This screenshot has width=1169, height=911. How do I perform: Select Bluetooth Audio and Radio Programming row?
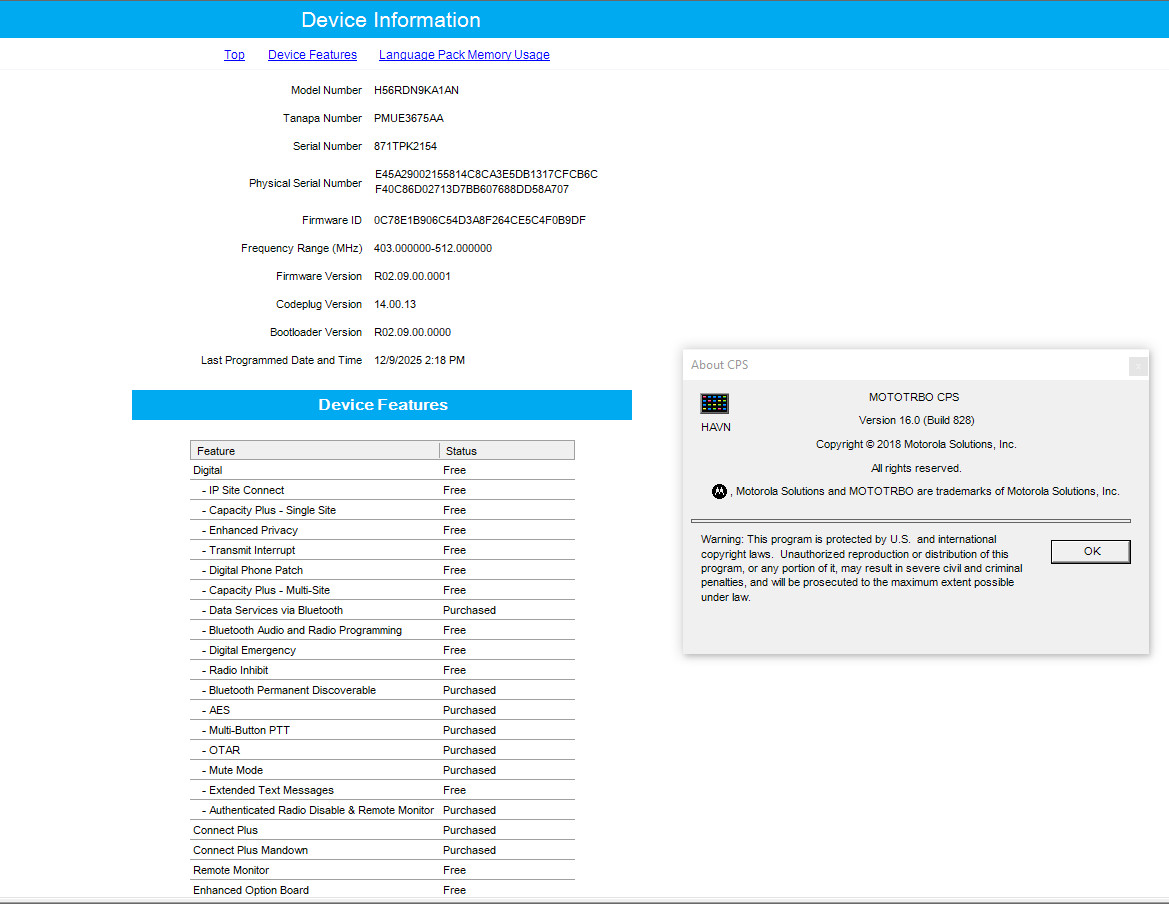(x=382, y=630)
